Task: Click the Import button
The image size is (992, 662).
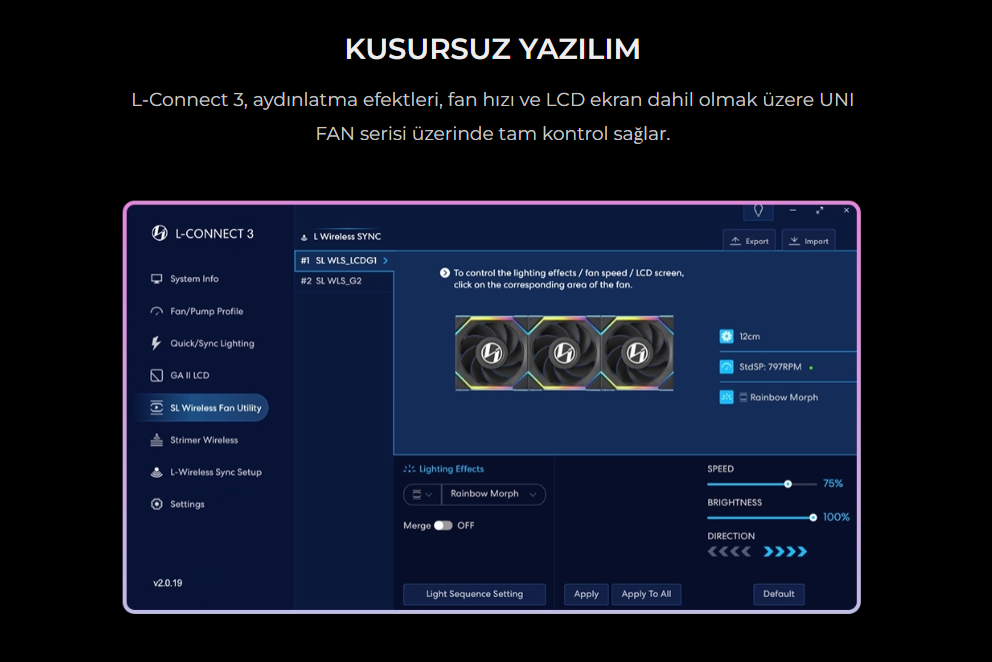Action: coord(809,241)
